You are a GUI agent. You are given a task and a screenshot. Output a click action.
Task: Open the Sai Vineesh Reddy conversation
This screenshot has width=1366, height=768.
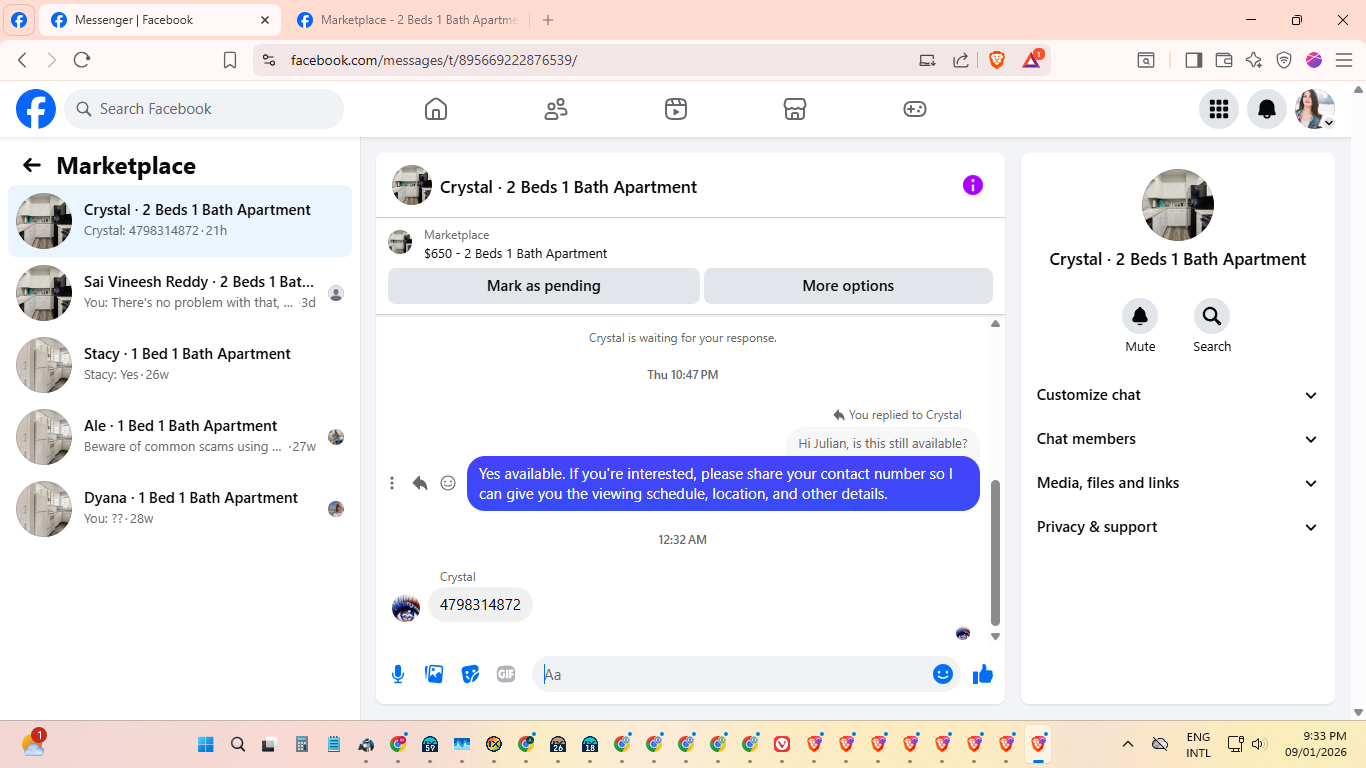pyautogui.click(x=180, y=293)
